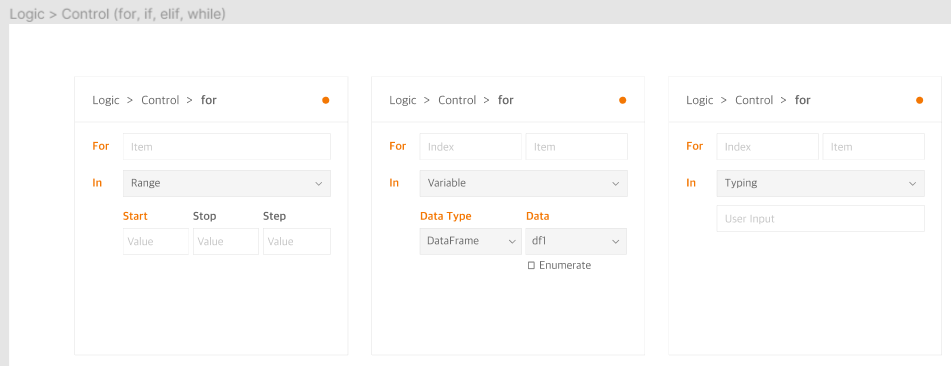
Task: Click Control in the Variable card breadcrumb
Action: [457, 100]
